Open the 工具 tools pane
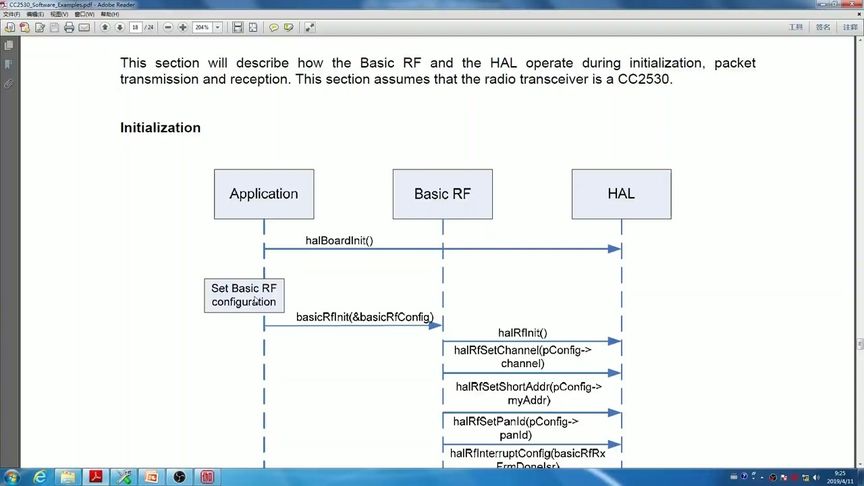The width and height of the screenshot is (864, 486). coord(796,27)
